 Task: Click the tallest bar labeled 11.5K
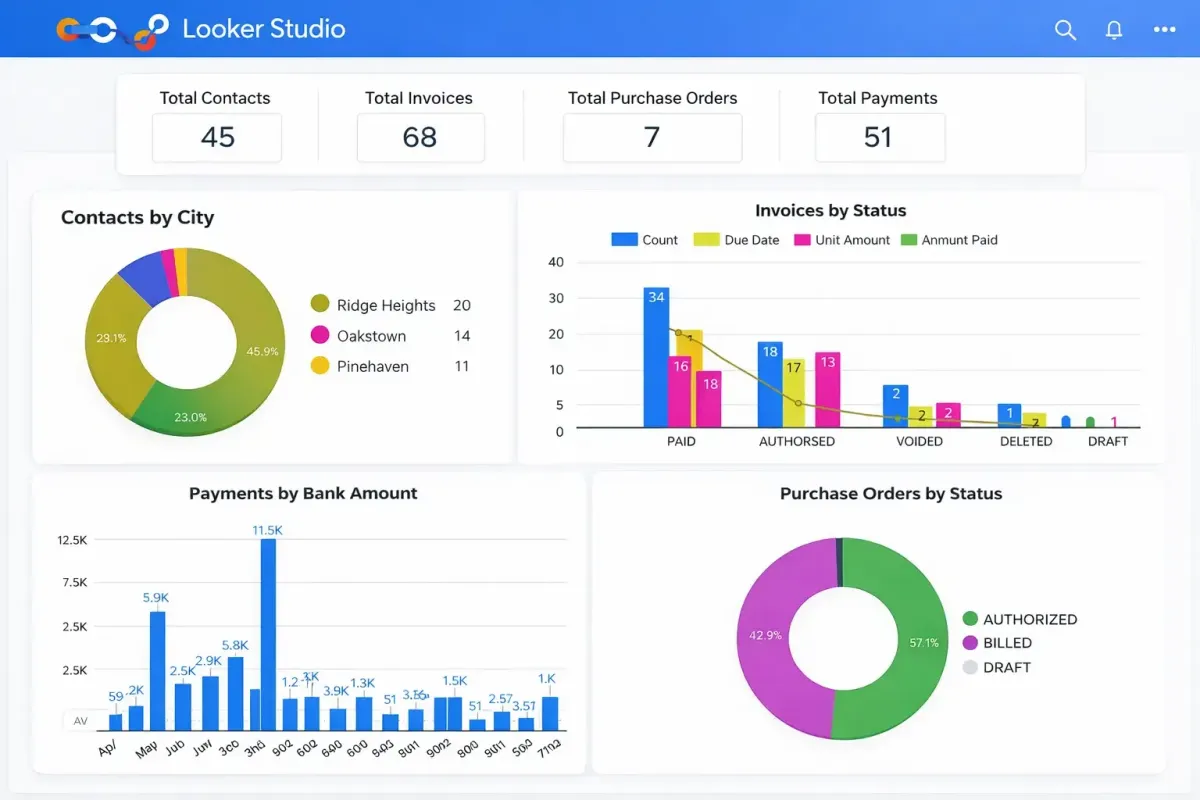[x=268, y=634]
